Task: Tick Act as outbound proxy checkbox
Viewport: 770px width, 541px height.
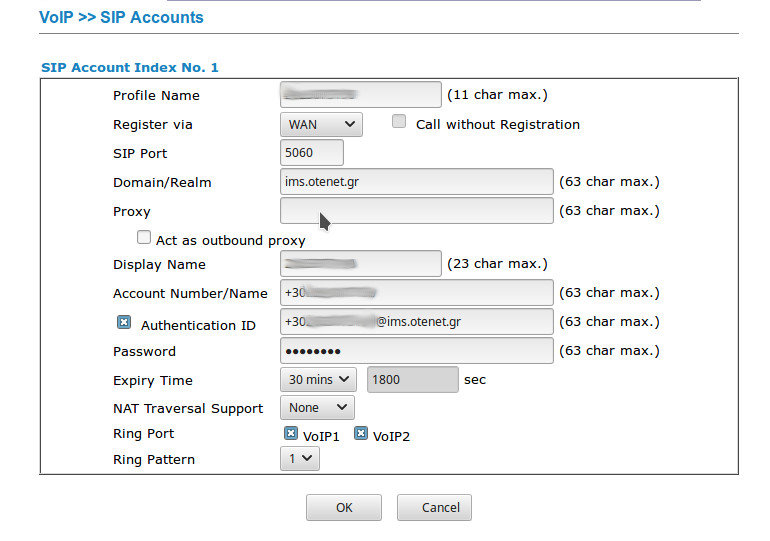Action: point(144,238)
